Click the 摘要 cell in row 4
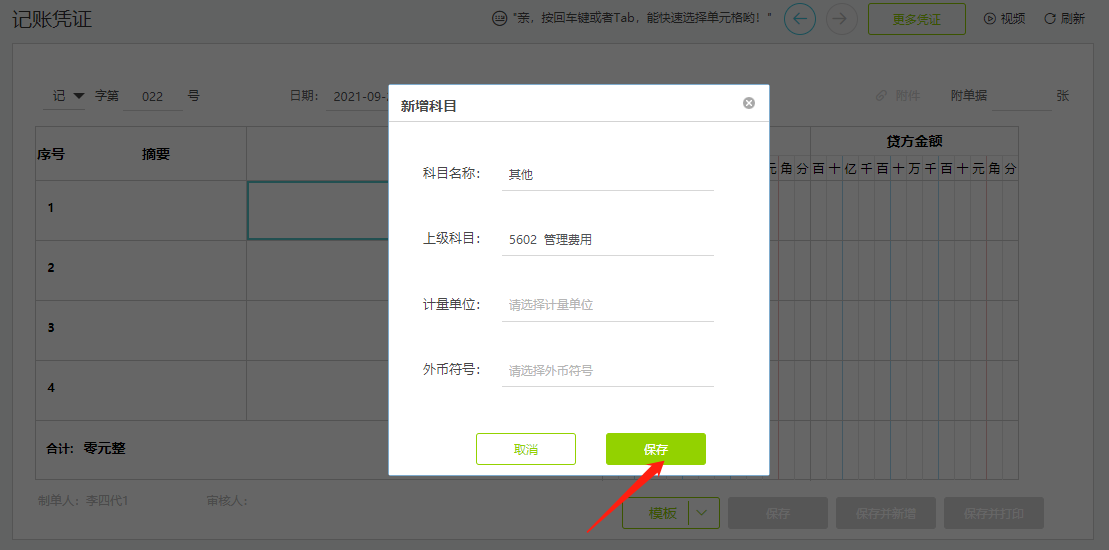 pyautogui.click(x=156, y=390)
